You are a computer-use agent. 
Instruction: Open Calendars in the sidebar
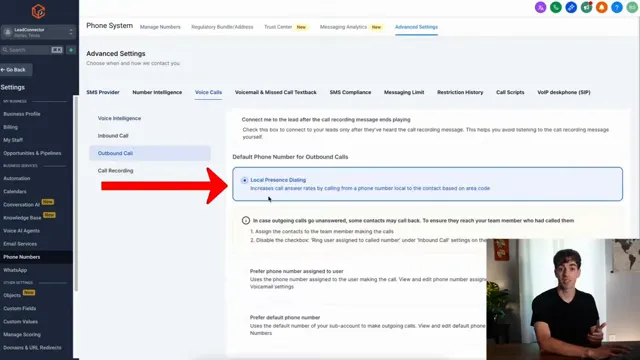tap(15, 191)
